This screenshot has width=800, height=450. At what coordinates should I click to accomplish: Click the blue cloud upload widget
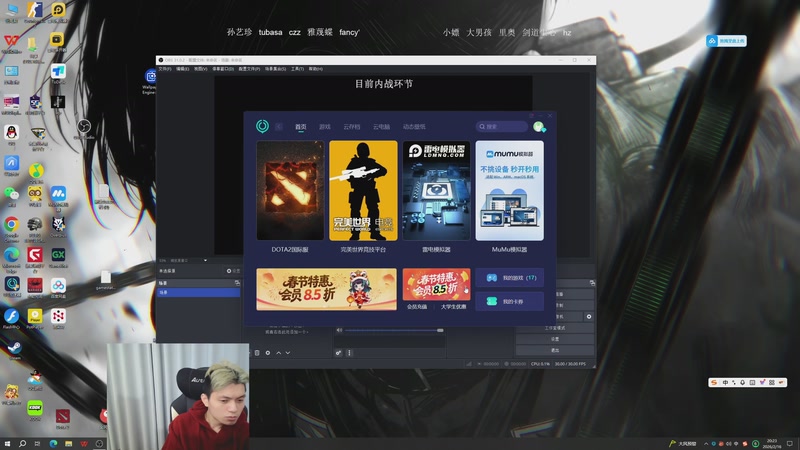pos(727,41)
